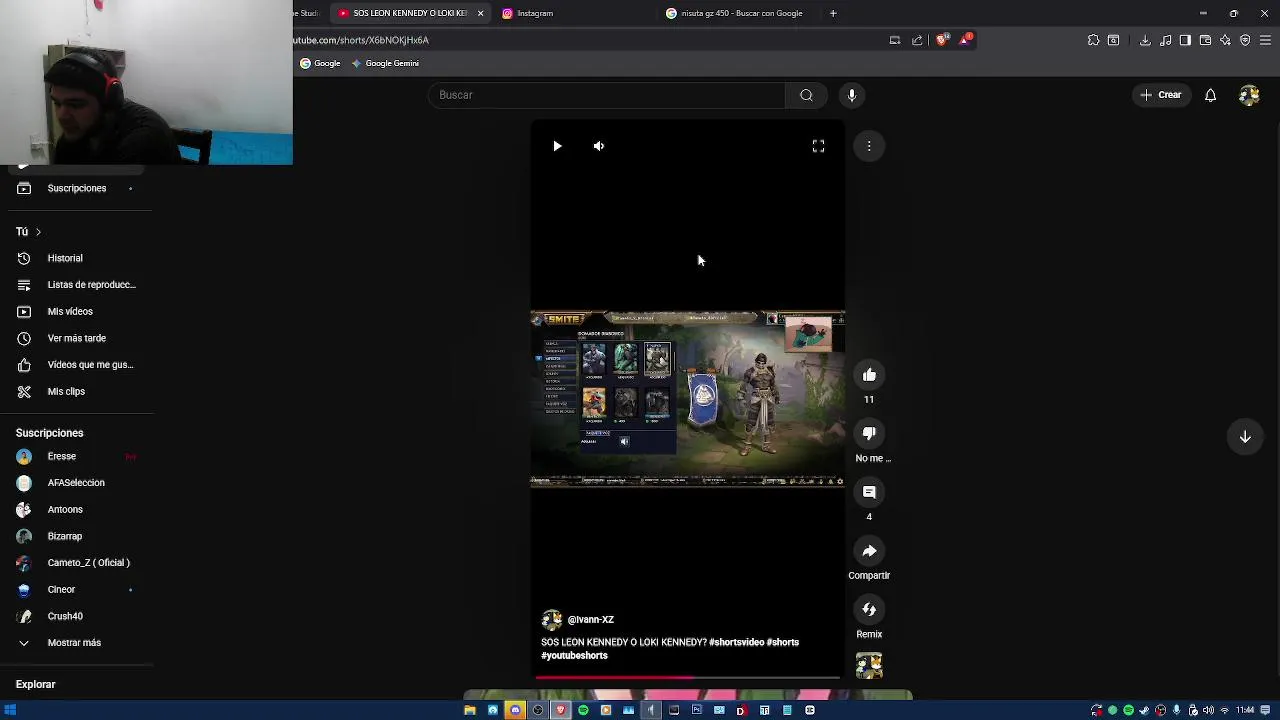The height and width of the screenshot is (720, 1280).
Task: Dislike the short with thumbs down
Action: [x=869, y=433]
